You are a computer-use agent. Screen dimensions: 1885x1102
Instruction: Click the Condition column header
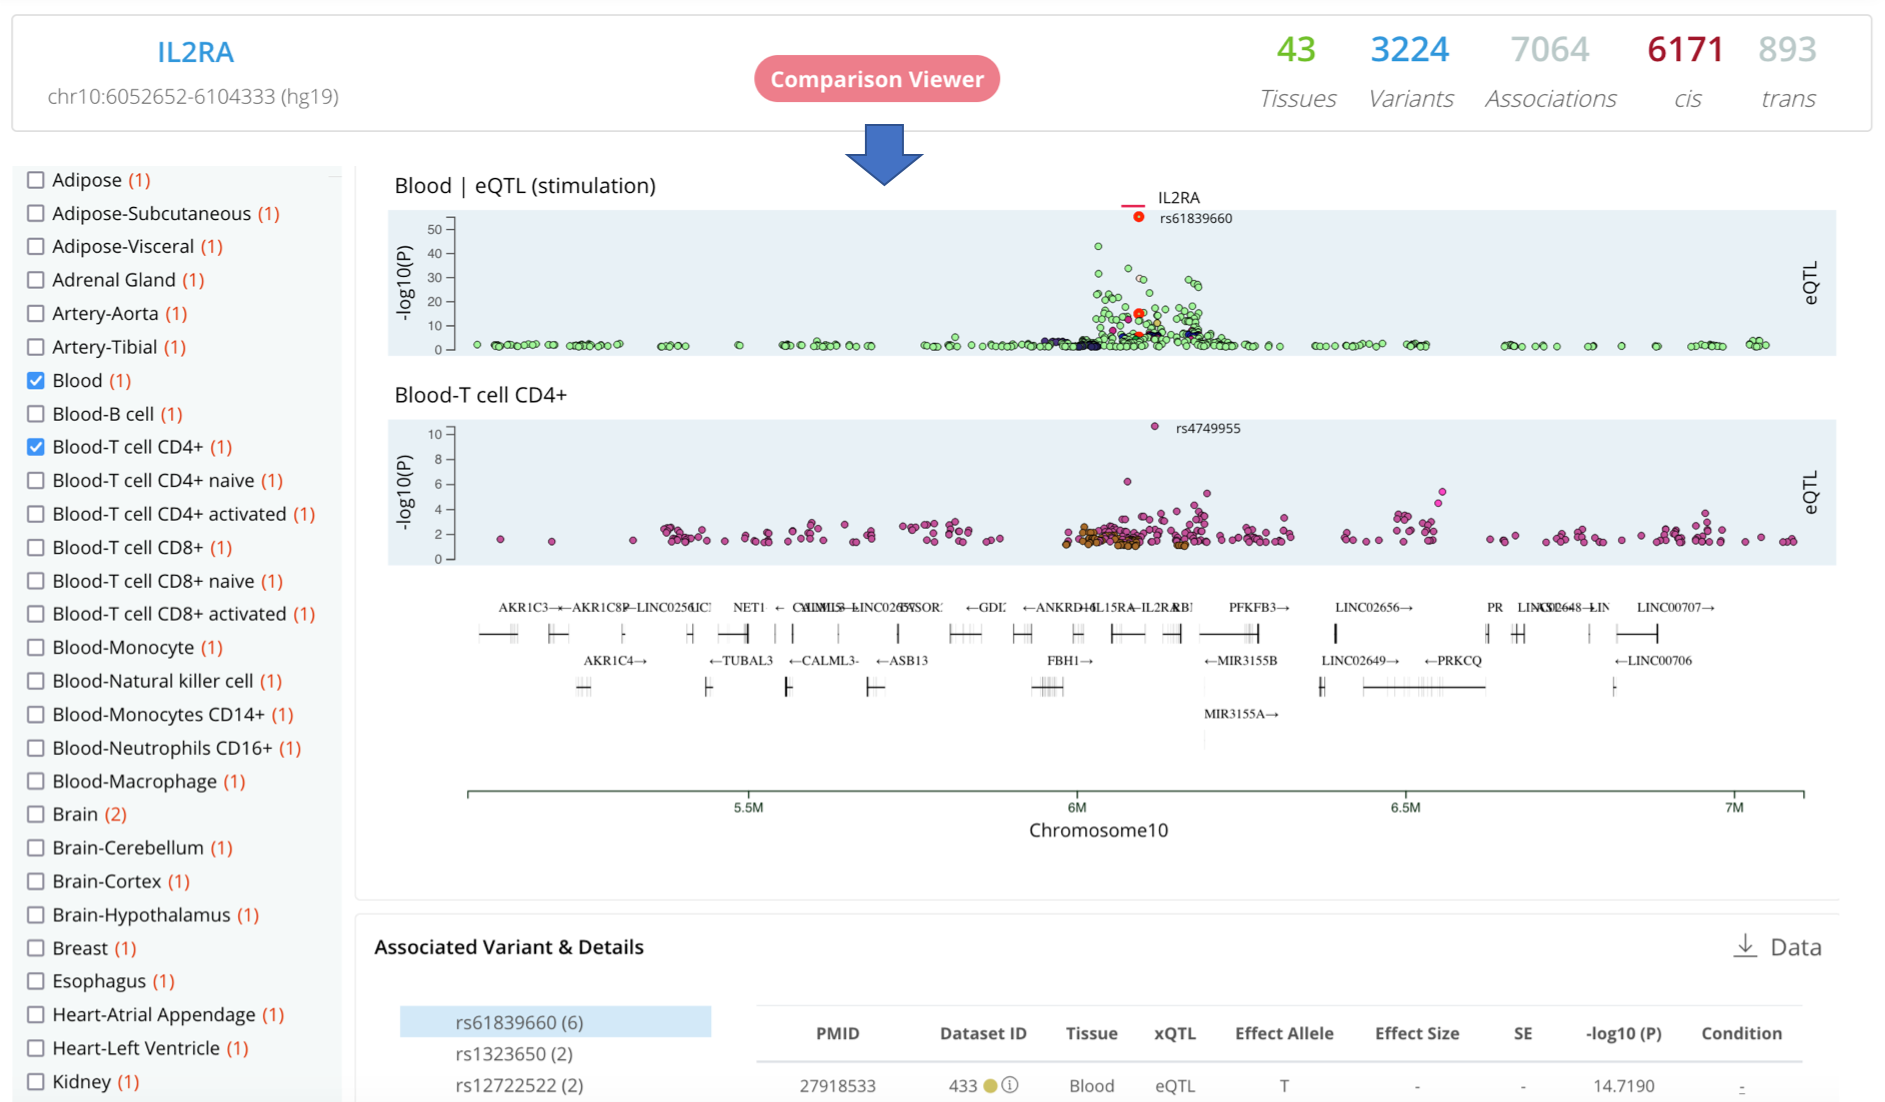[x=1741, y=1033]
